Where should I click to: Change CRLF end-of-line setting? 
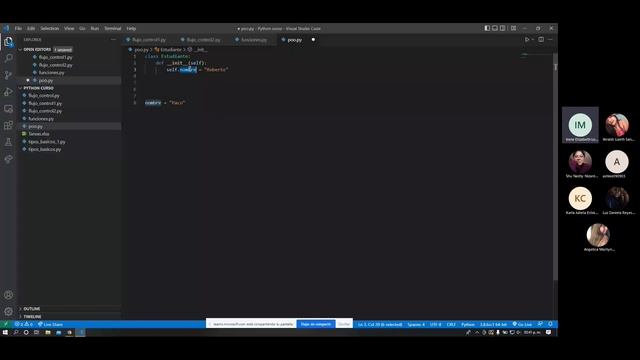[x=451, y=324]
